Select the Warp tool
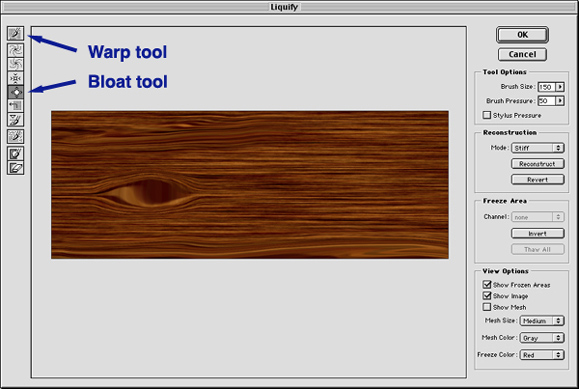 pyautogui.click(x=16, y=34)
